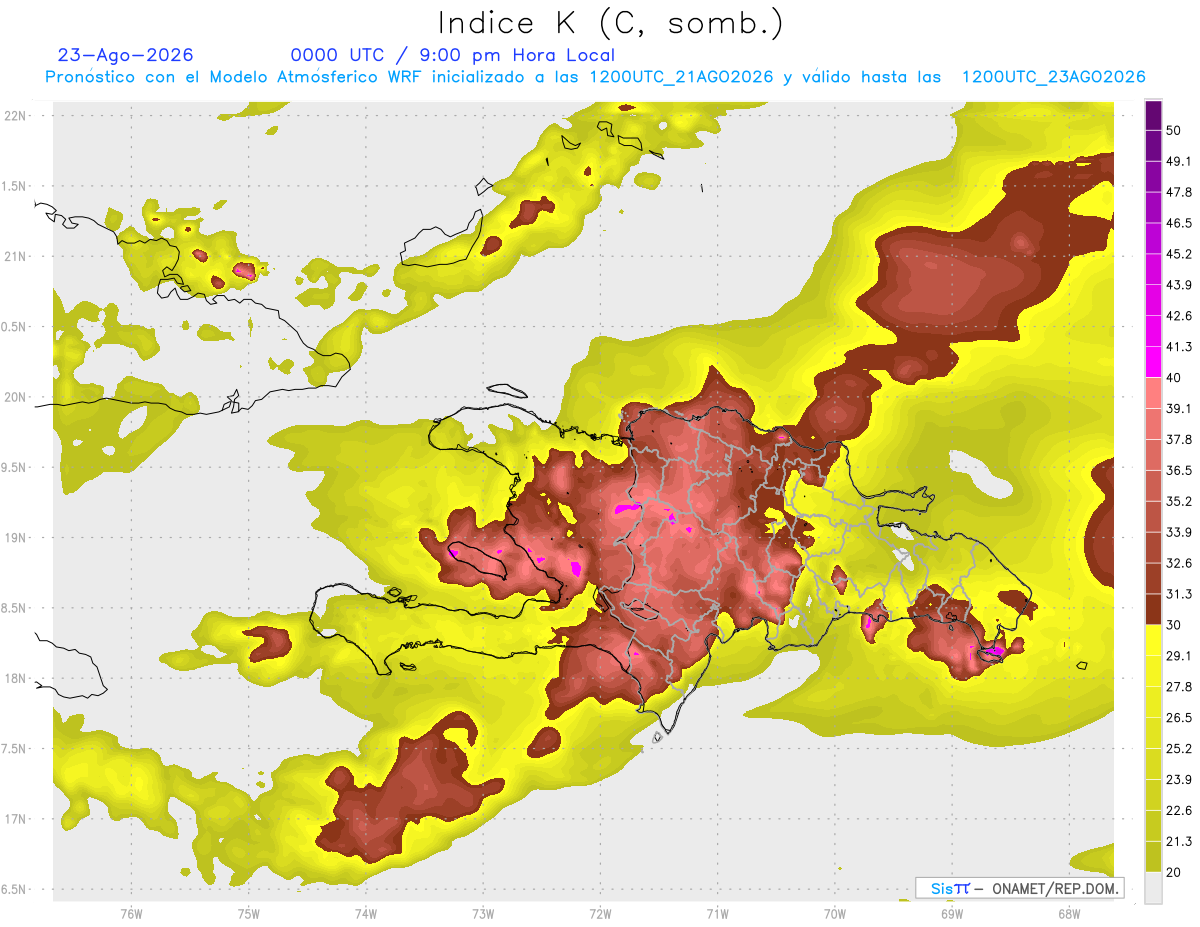Click the "17N" latitude axis label
This screenshot has width=1200, height=927.
pyautogui.click(x=15, y=819)
